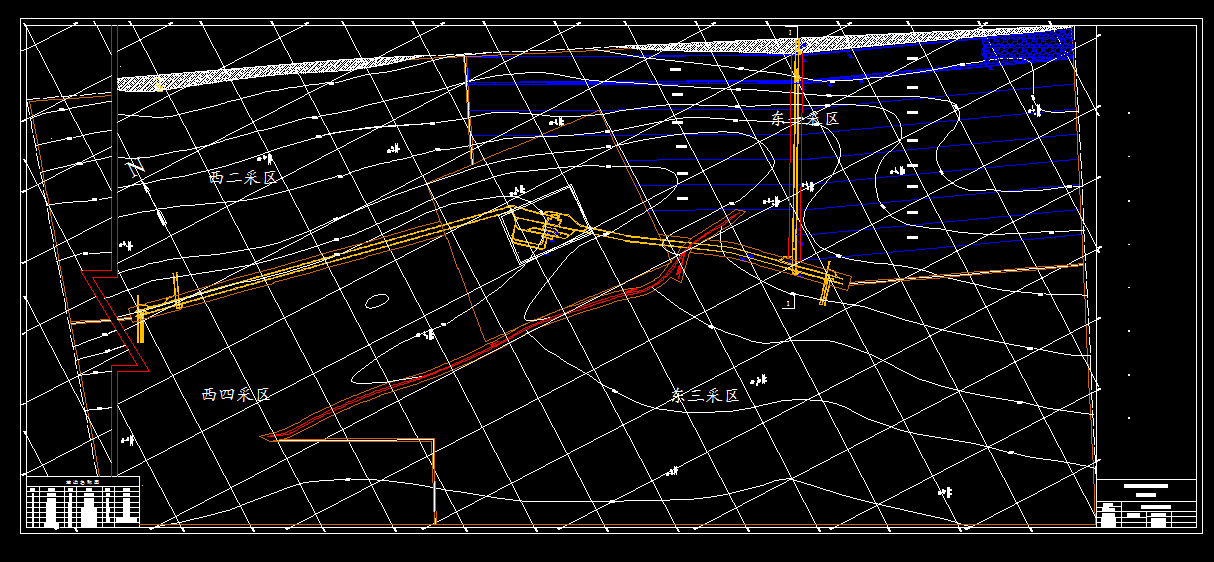Select the 东一采区 district label
The height and width of the screenshot is (562, 1214).
[x=805, y=118]
